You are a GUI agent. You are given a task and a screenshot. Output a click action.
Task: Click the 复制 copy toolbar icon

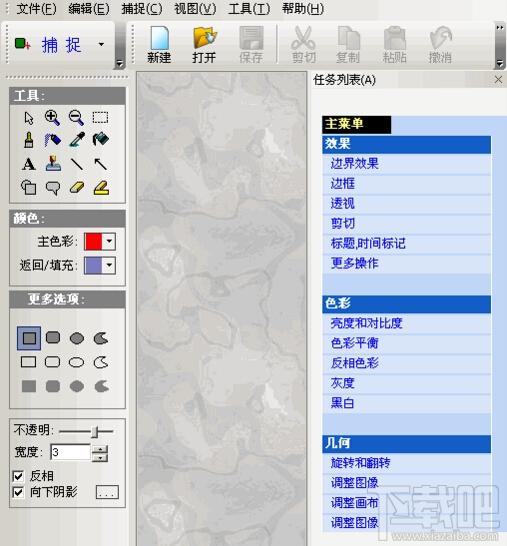tap(348, 45)
